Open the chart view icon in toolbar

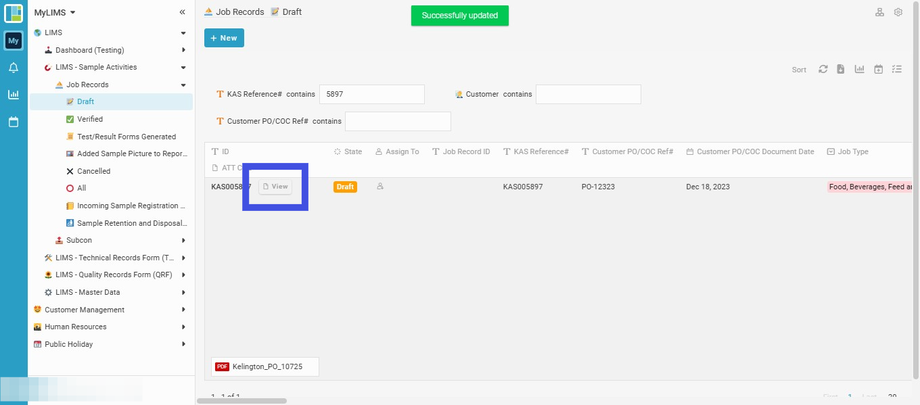tap(860, 69)
